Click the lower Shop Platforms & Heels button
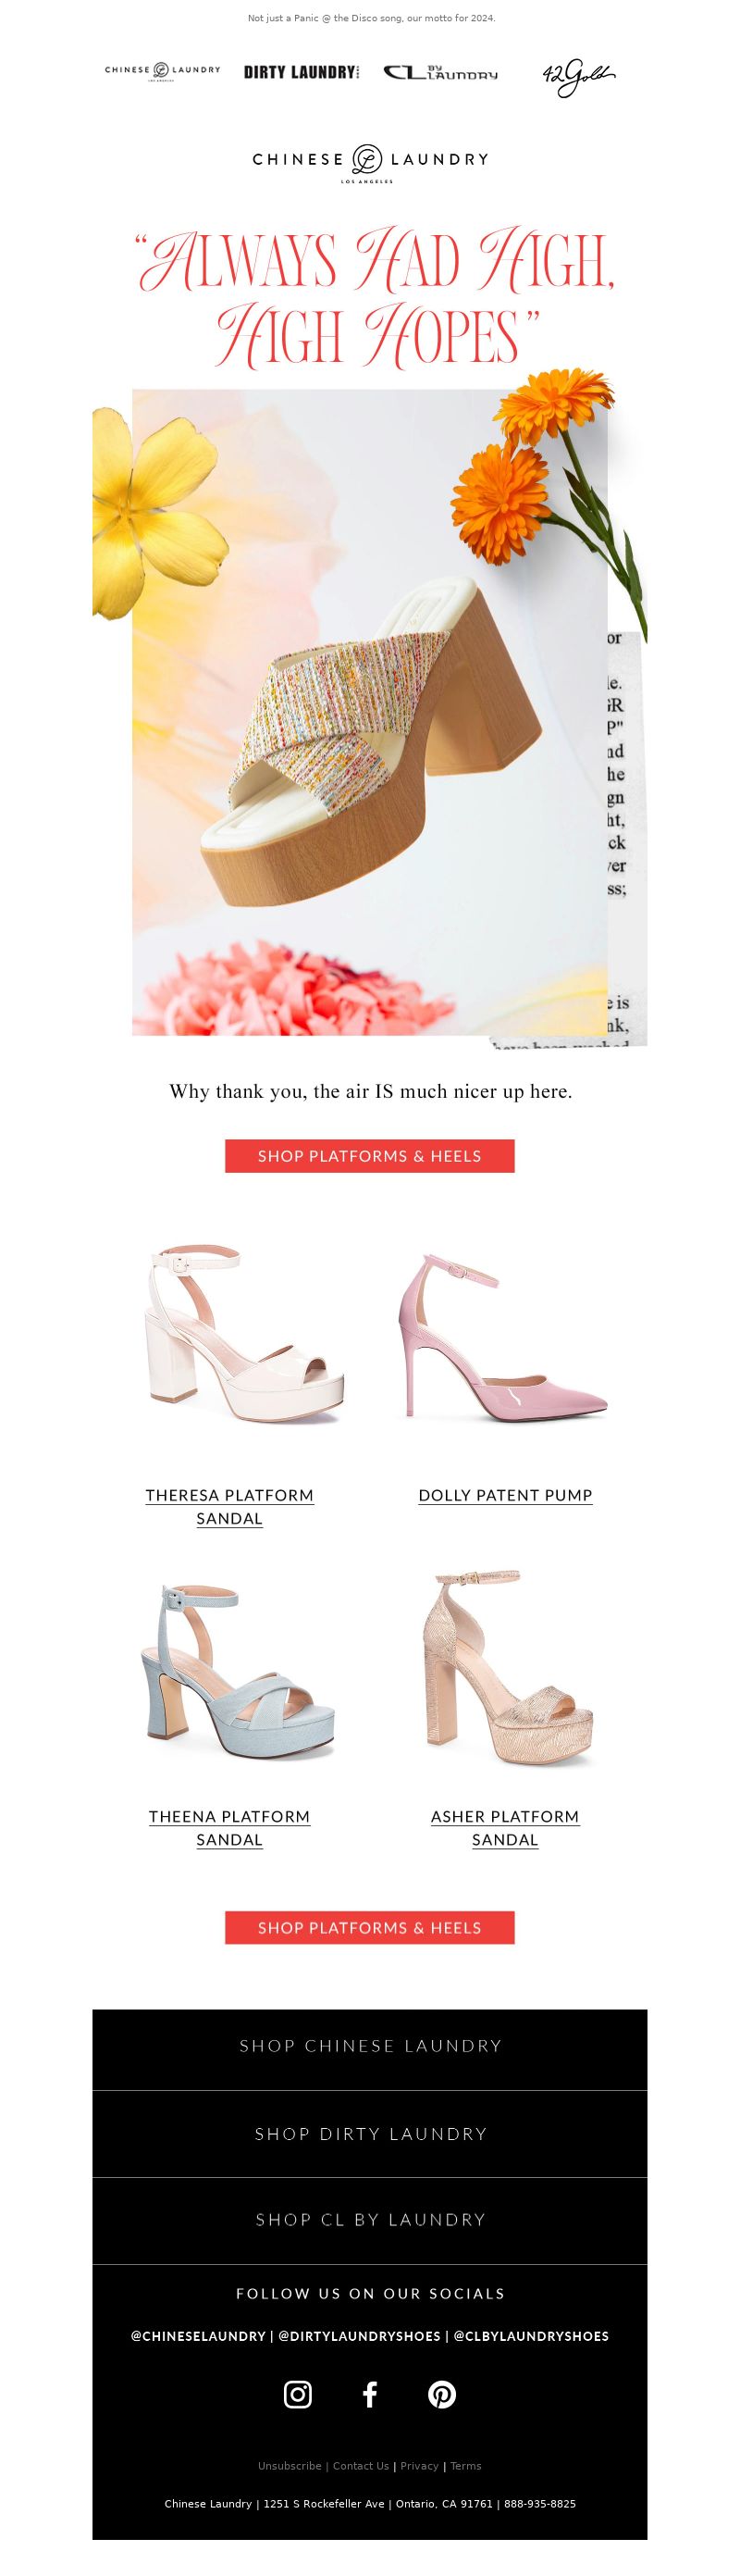The image size is (740, 2576). tap(370, 1927)
